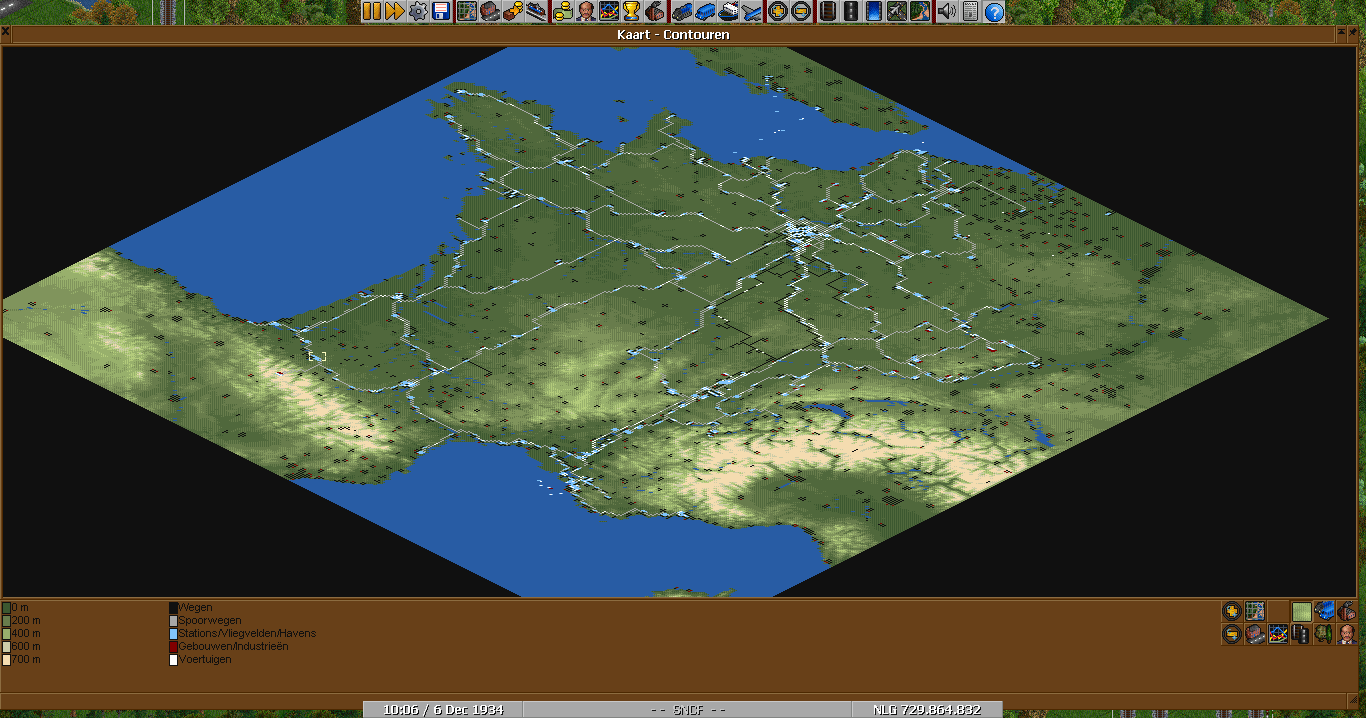The width and height of the screenshot is (1366, 718).
Task: Click the 700 m legend colour swatch
Action: tap(7, 659)
